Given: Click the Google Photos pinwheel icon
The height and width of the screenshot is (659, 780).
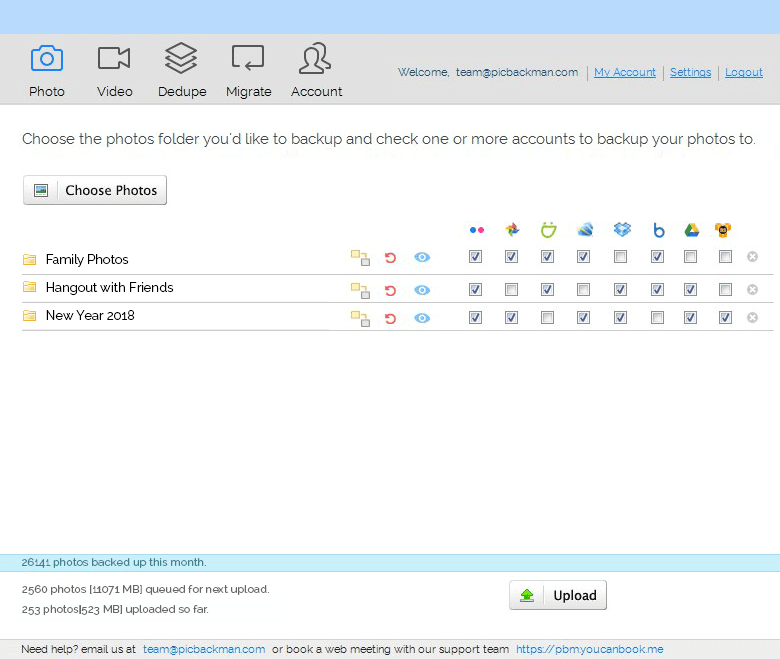Looking at the screenshot, I should click(512, 229).
